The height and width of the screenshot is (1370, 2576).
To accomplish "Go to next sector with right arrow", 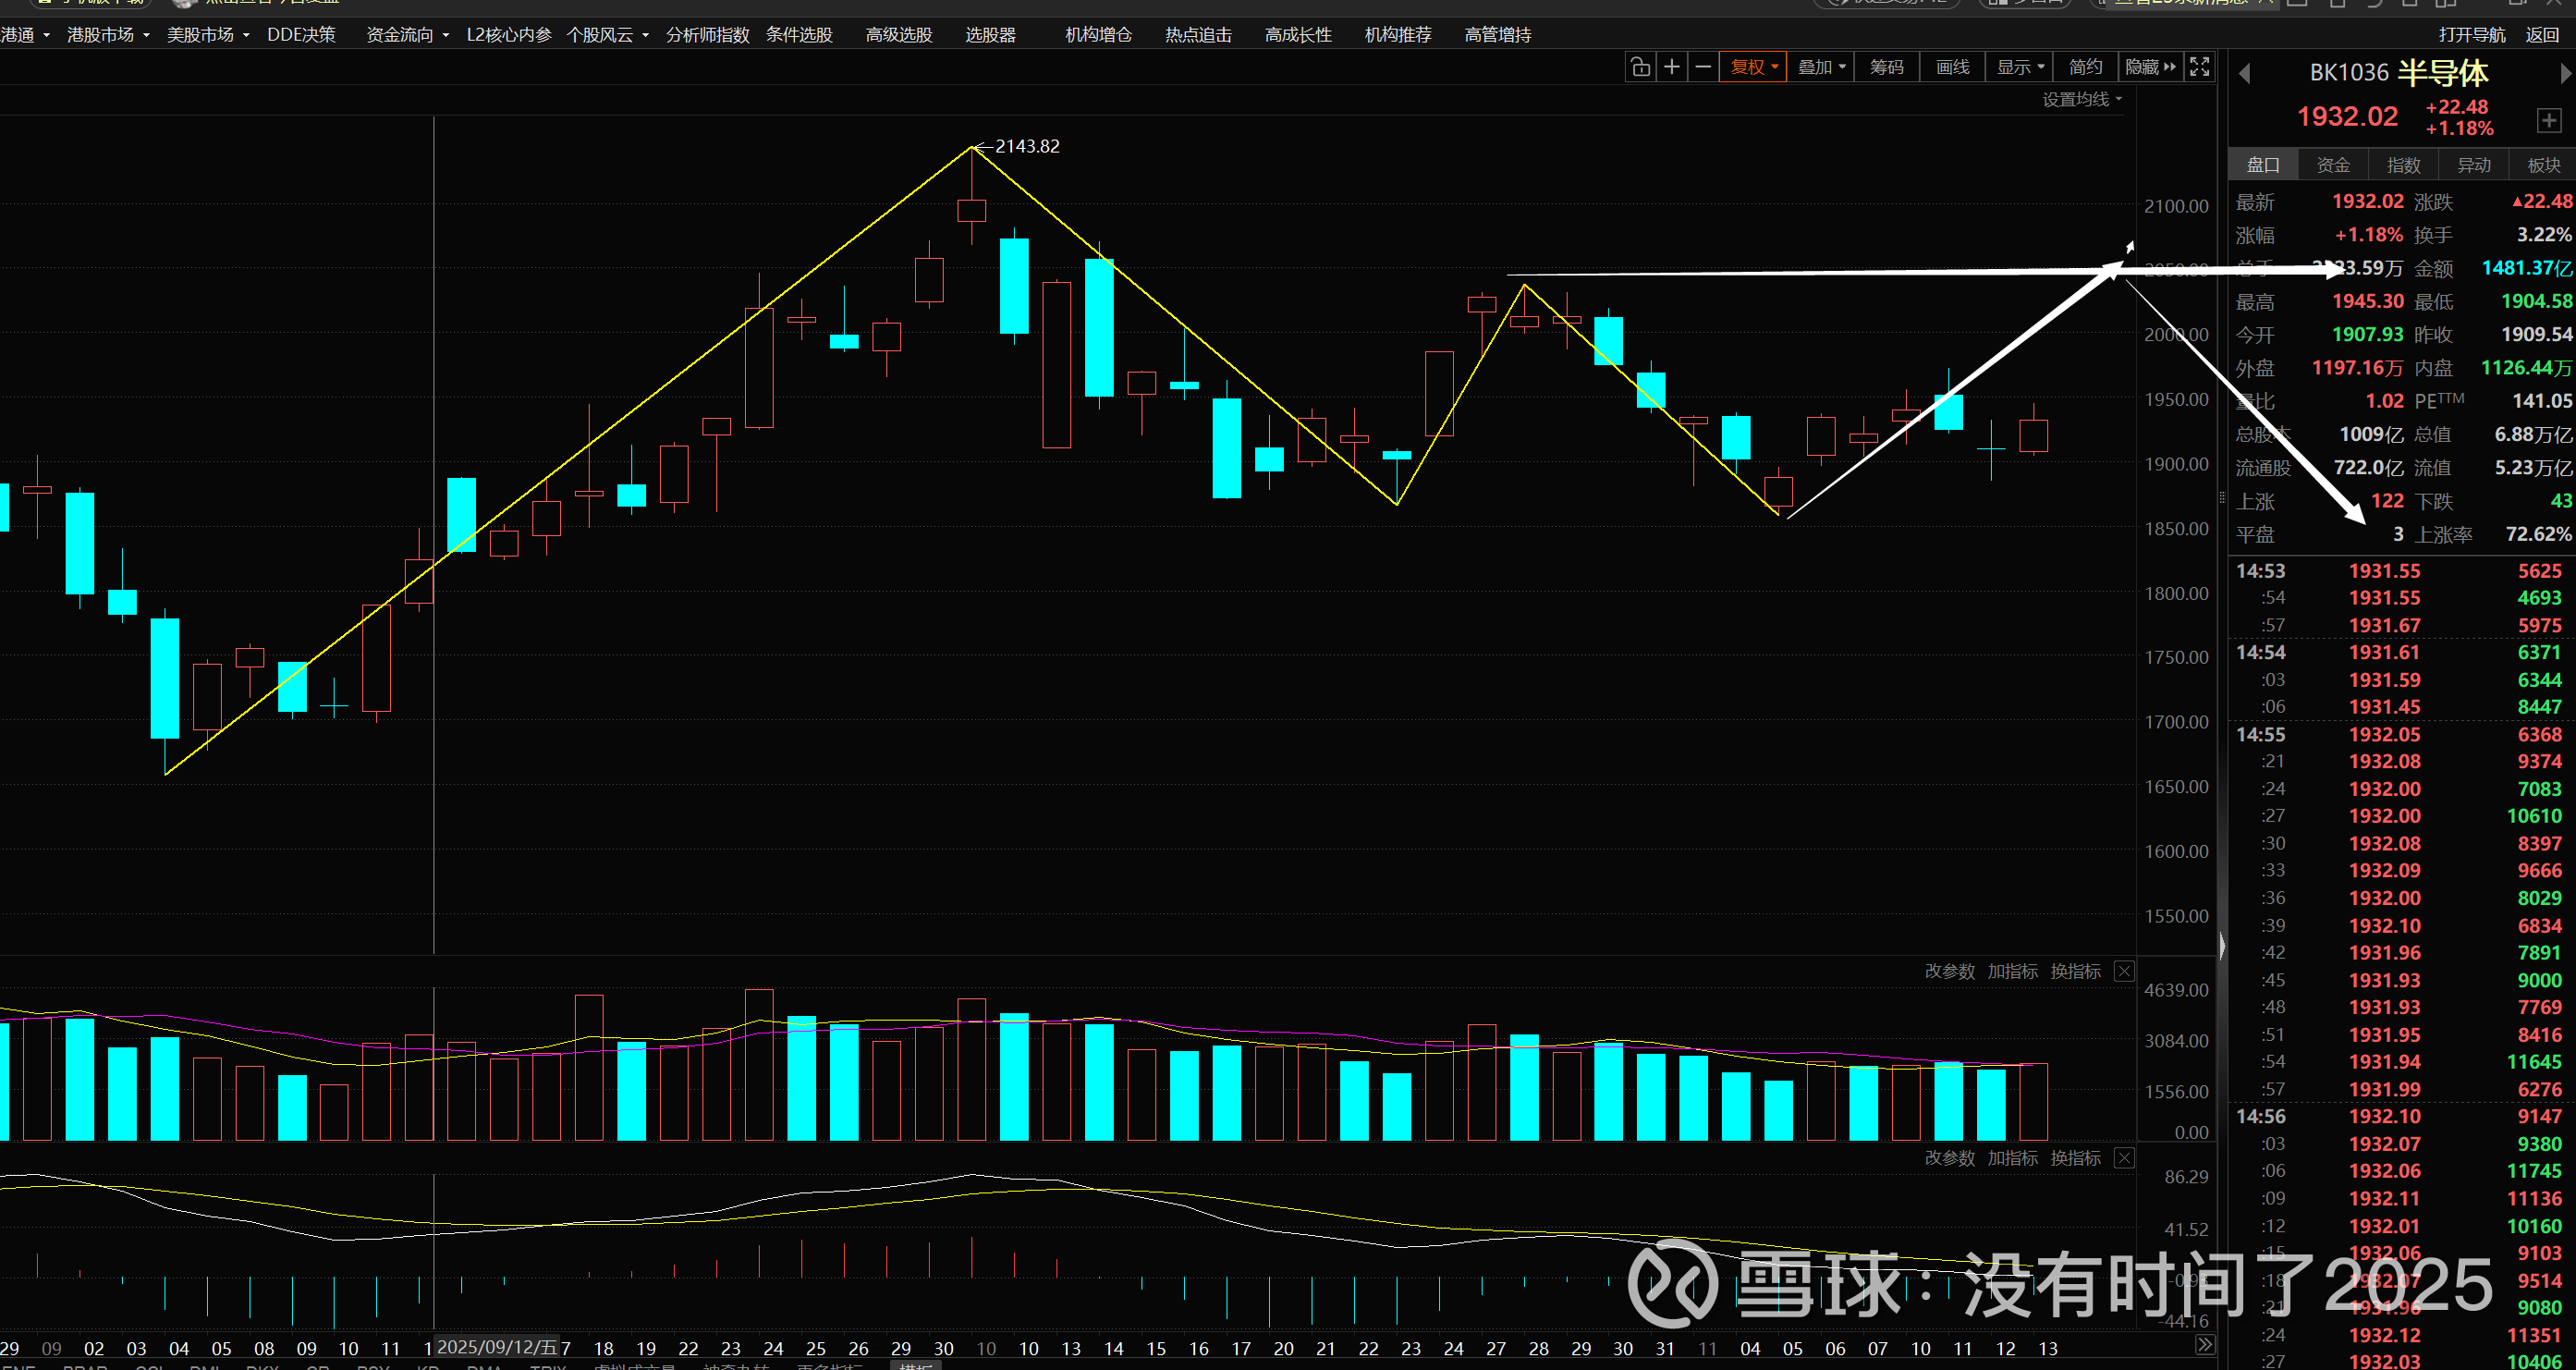I will (x=2565, y=74).
